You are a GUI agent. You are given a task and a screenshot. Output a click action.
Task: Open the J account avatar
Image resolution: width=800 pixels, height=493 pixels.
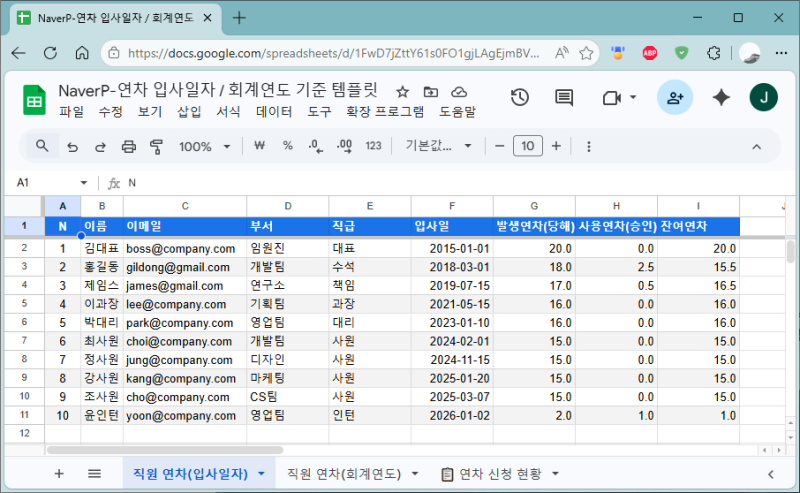[x=763, y=97]
